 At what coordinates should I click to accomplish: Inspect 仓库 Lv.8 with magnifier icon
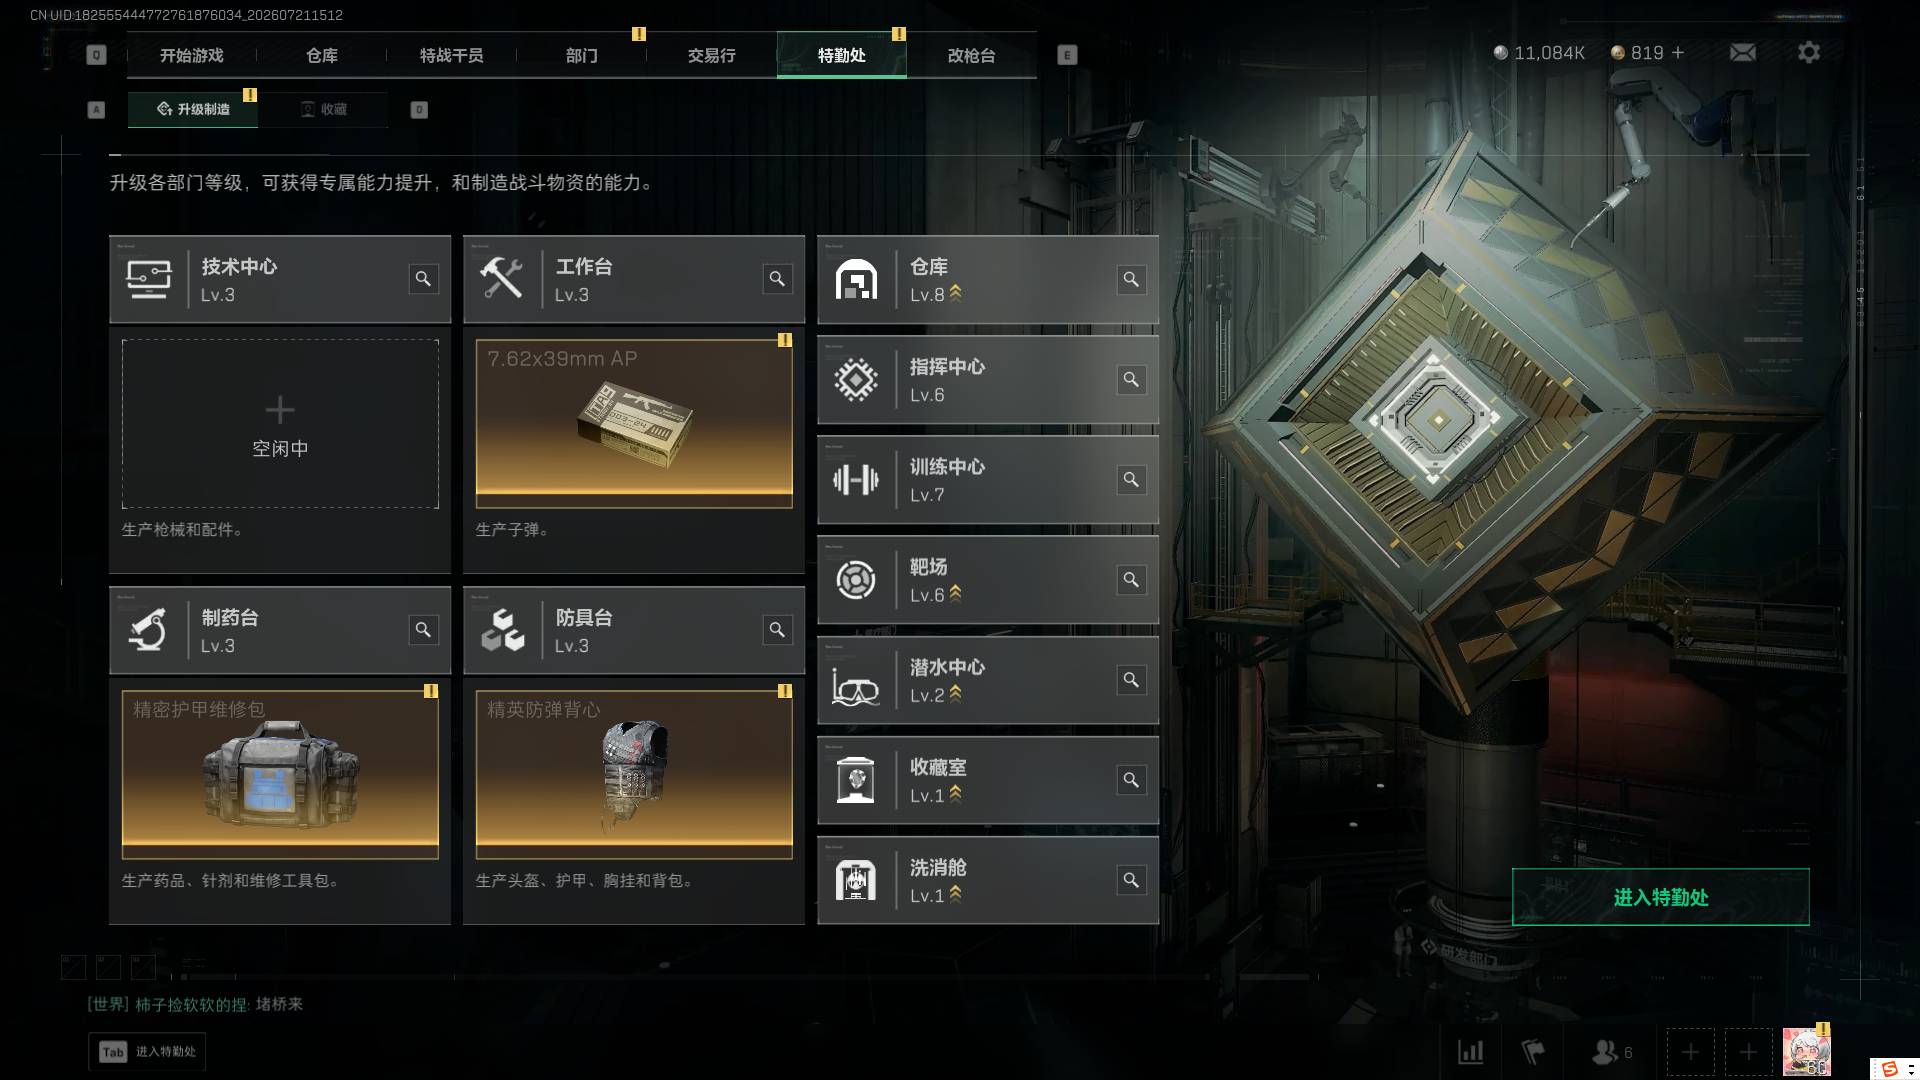(x=1131, y=279)
